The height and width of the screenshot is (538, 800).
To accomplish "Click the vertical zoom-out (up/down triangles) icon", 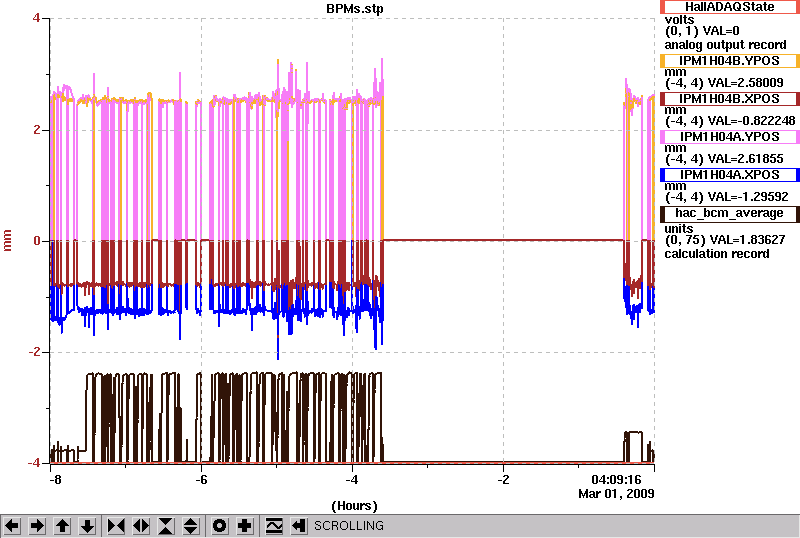I will (x=191, y=526).
